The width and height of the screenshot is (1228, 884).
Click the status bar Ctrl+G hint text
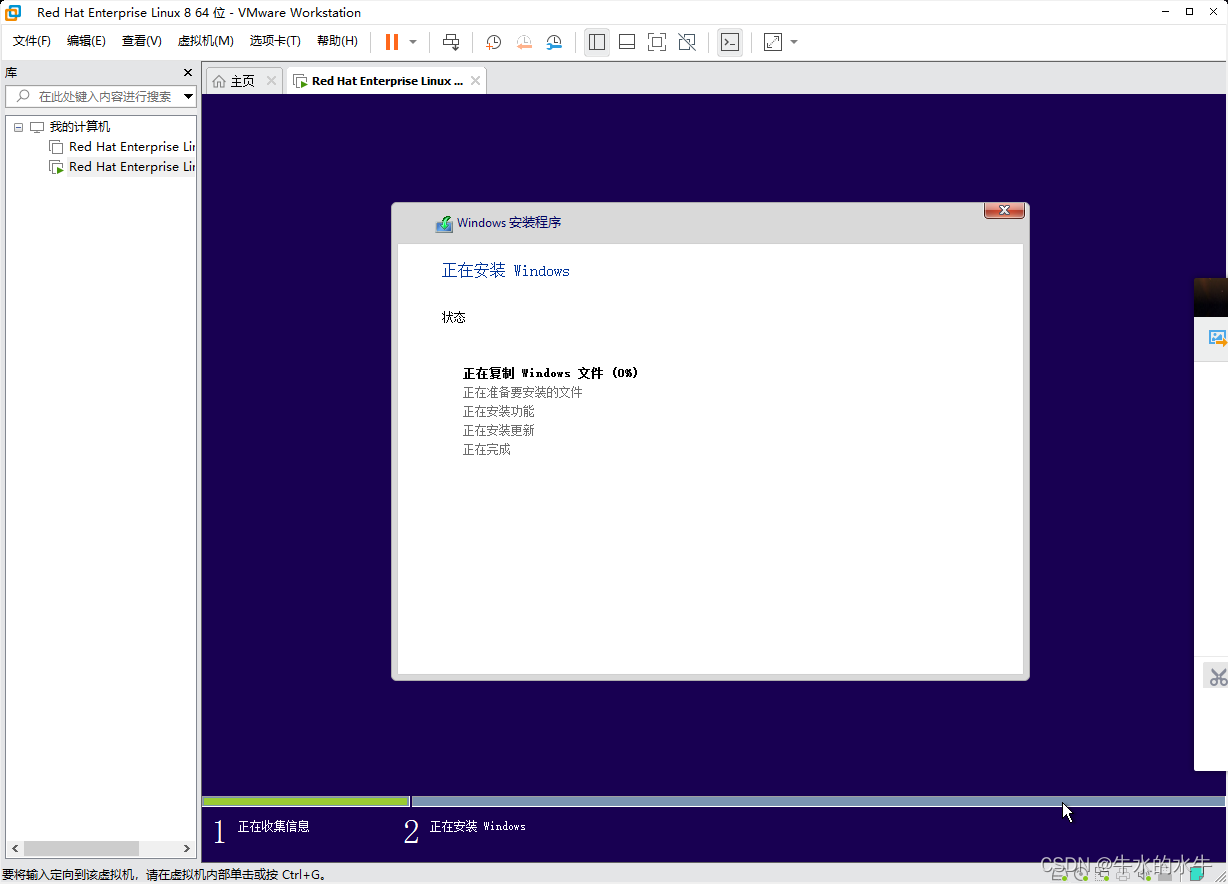(x=164, y=875)
